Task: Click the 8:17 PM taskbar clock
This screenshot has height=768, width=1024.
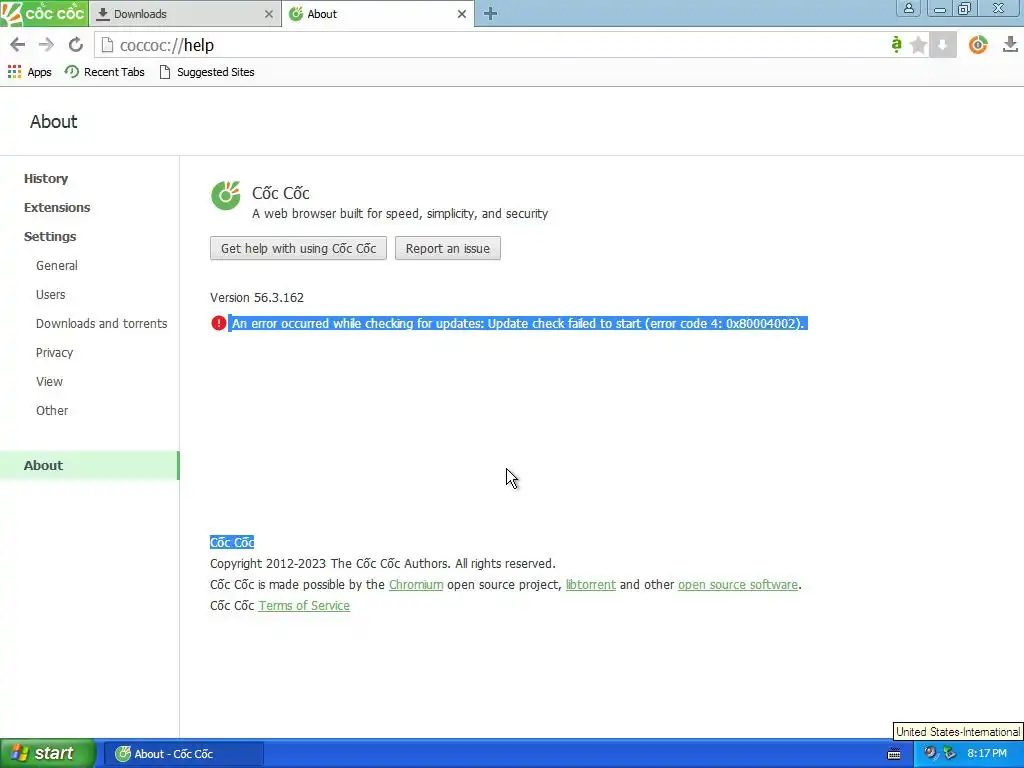Action: (987, 754)
